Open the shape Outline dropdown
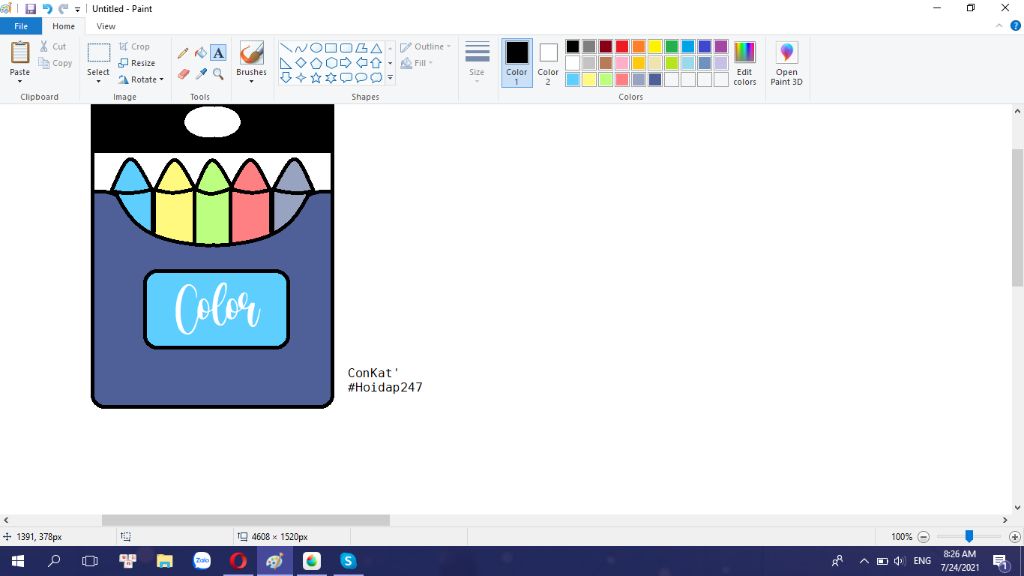1024x576 pixels. (426, 46)
